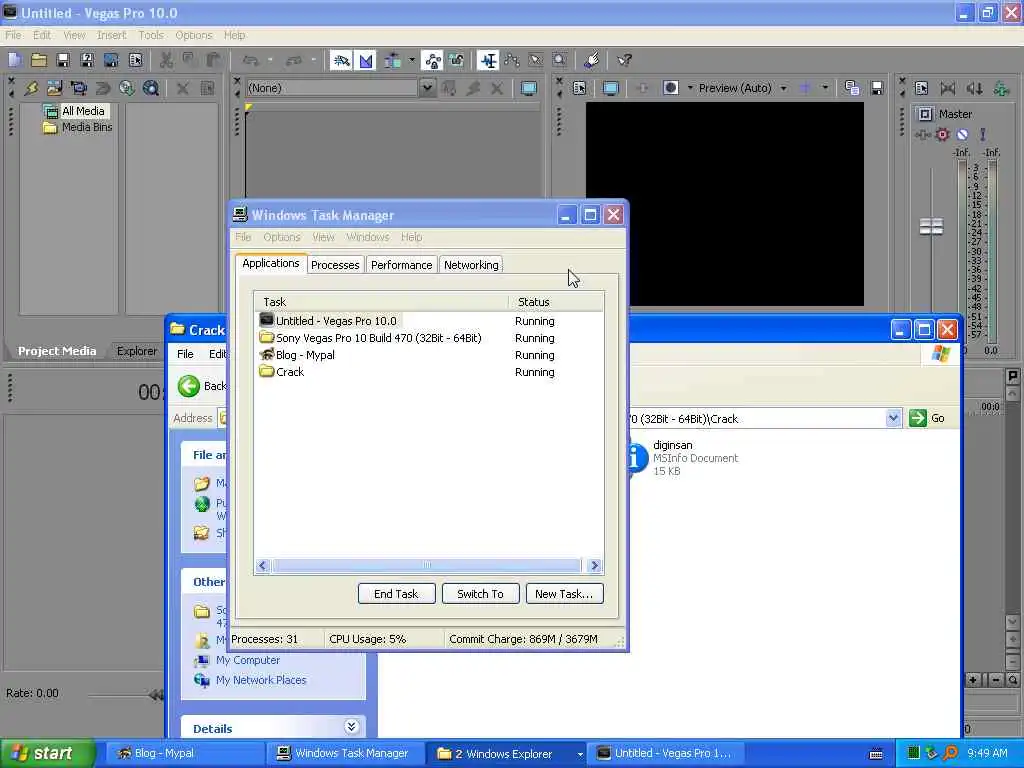Click the New project icon in Vegas toolbar
The width and height of the screenshot is (1024, 768).
[x=15, y=61]
